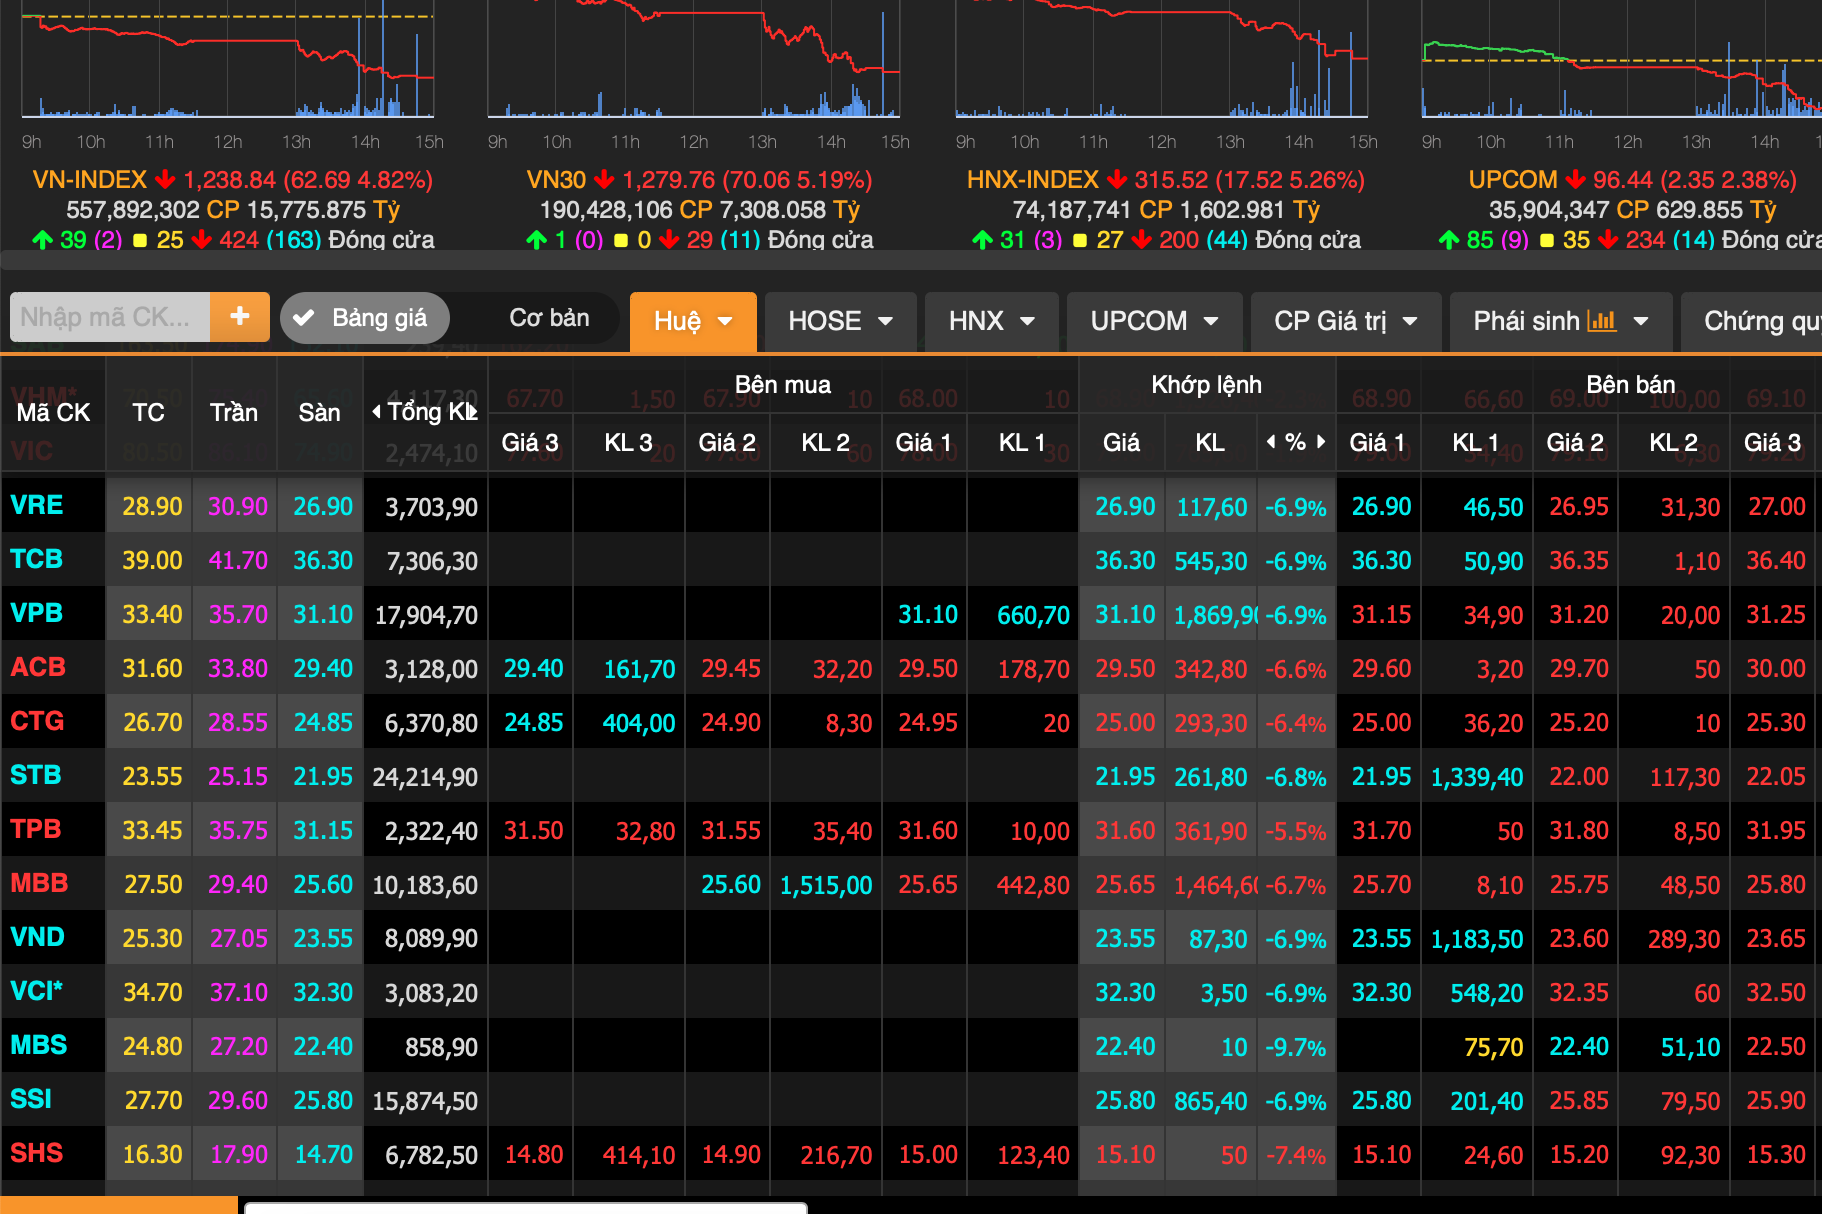Switch the view toggle to Cơ bản

click(549, 318)
